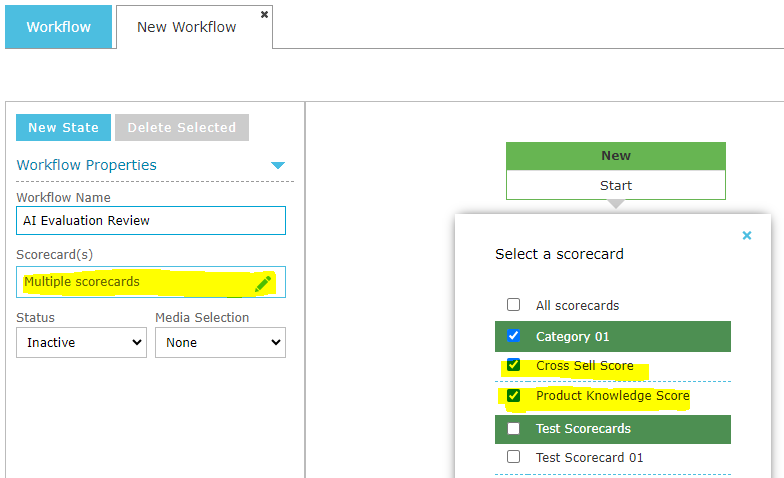Open the Media Selection dropdown
The height and width of the screenshot is (478, 784).
[220, 342]
